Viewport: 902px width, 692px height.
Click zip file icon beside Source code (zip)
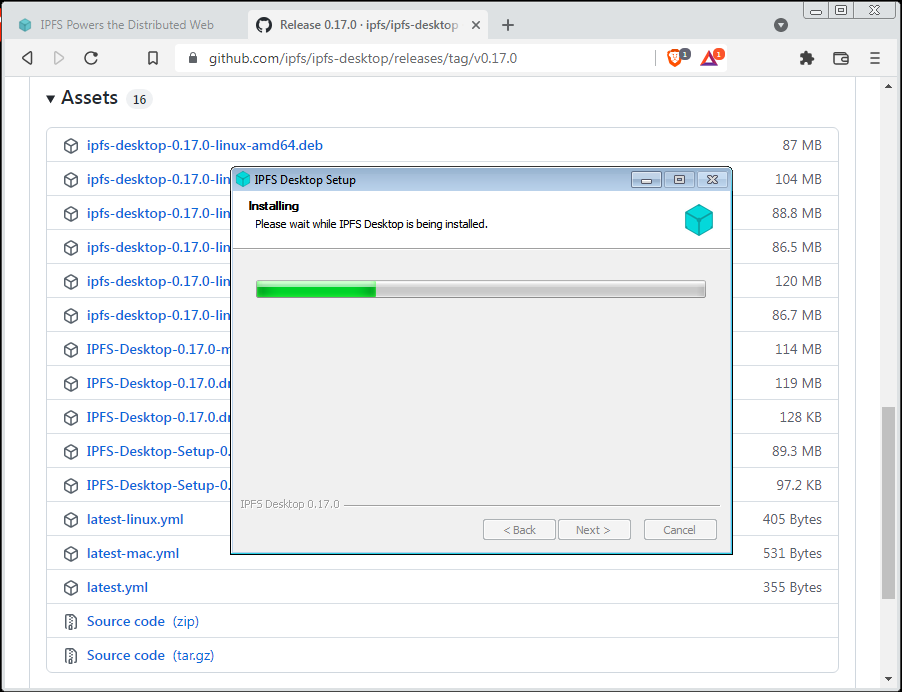[x=71, y=621]
